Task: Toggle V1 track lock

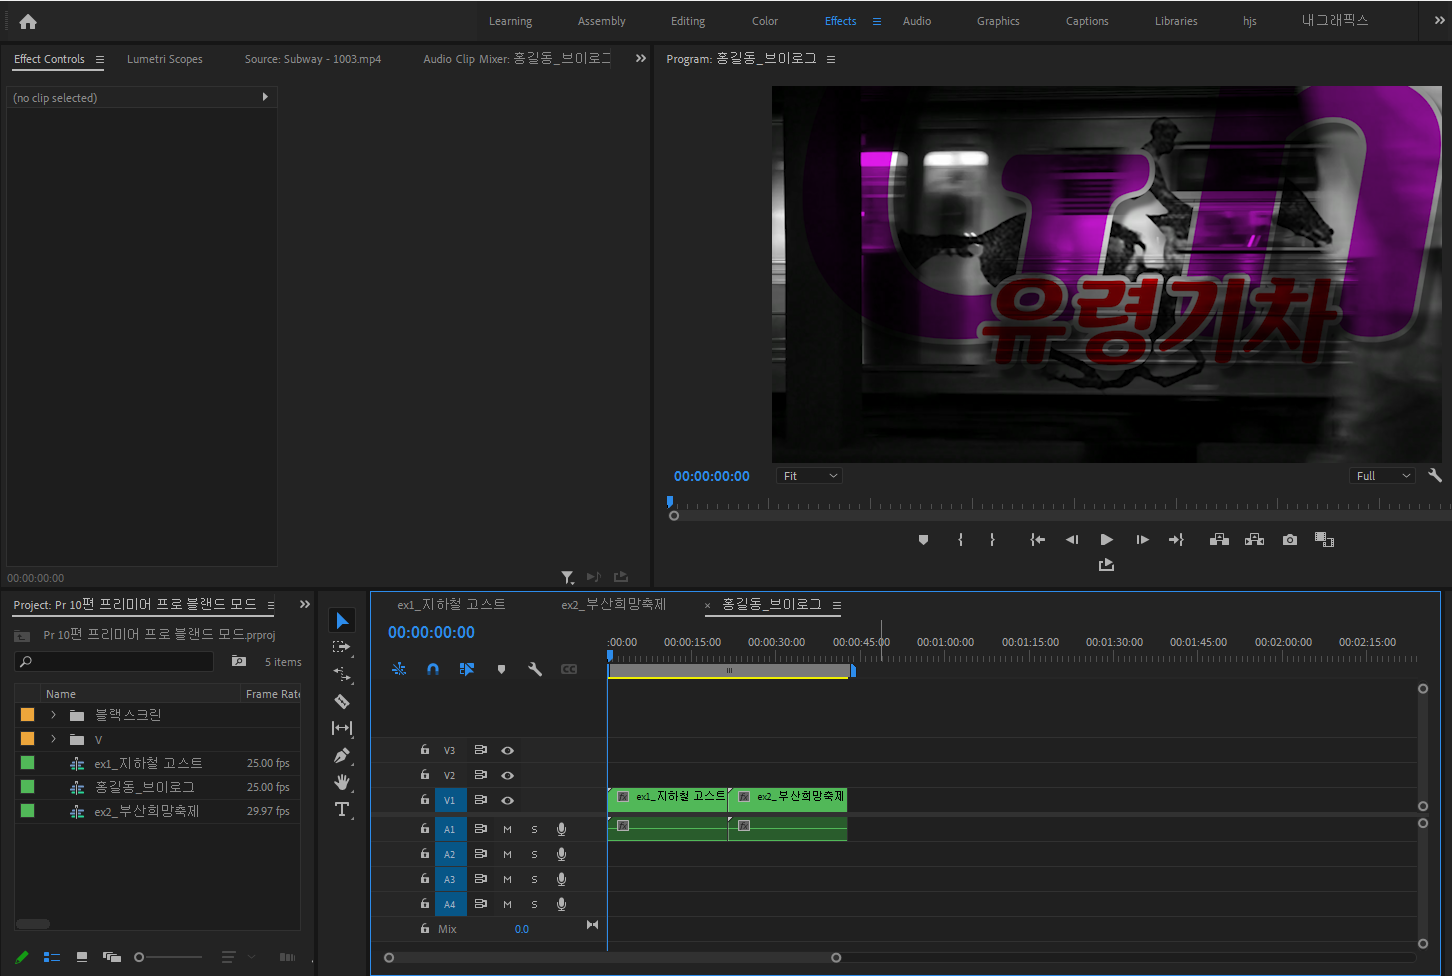Action: (x=424, y=799)
